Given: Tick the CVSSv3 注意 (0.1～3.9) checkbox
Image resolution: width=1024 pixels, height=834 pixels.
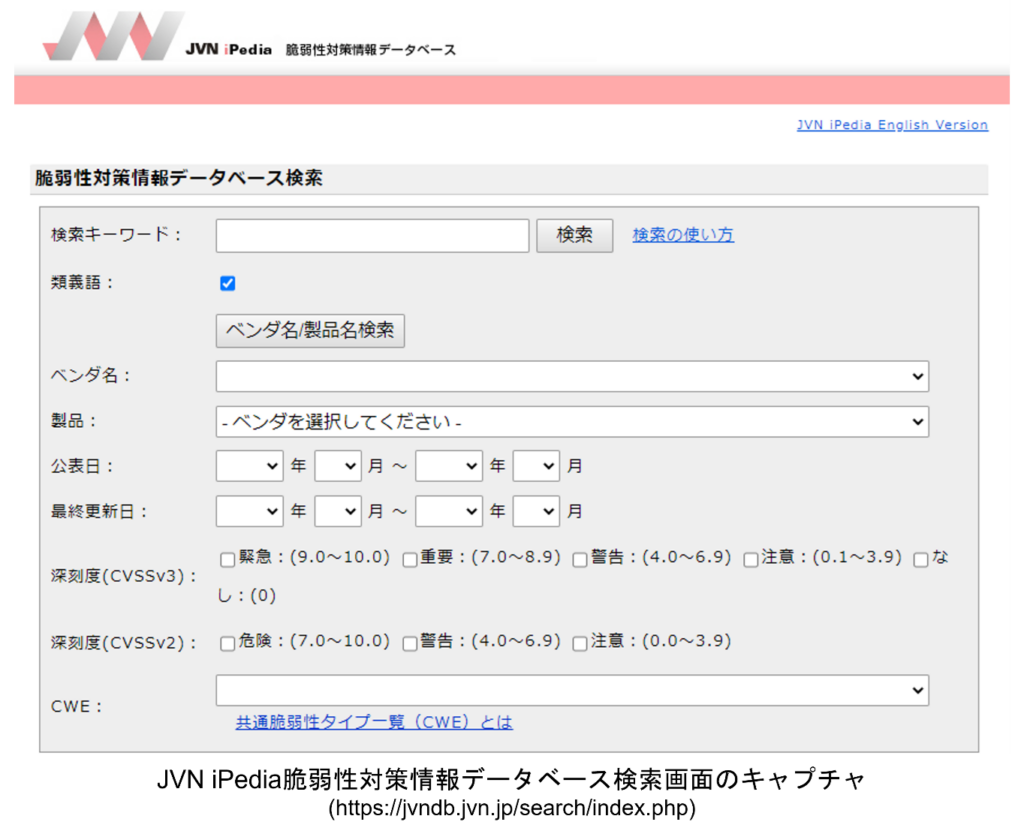Looking at the screenshot, I should click(x=751, y=560).
